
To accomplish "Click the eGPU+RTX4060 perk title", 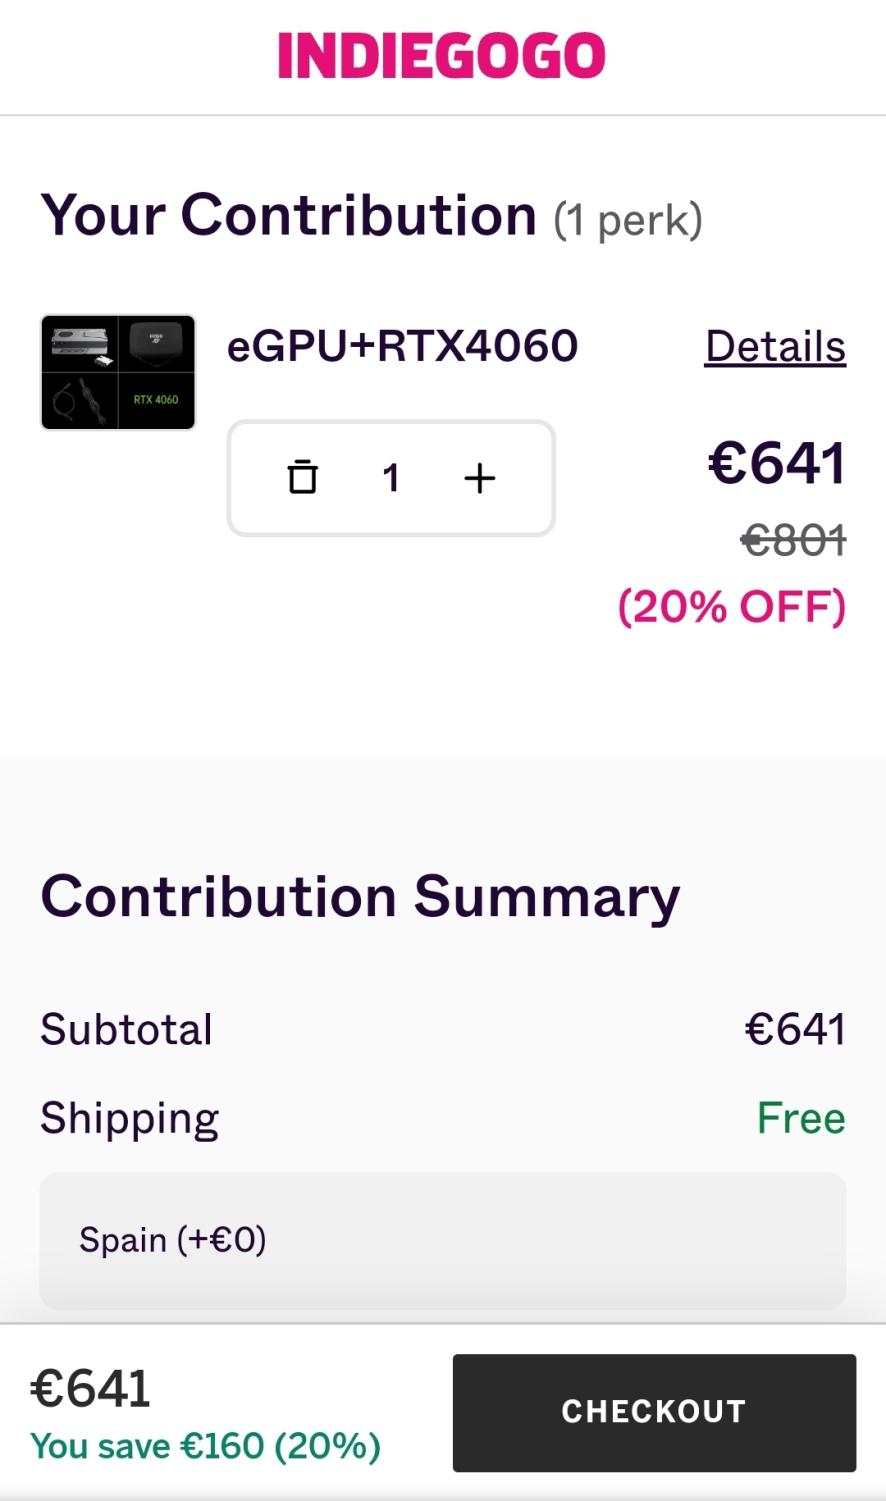I will (x=402, y=346).
